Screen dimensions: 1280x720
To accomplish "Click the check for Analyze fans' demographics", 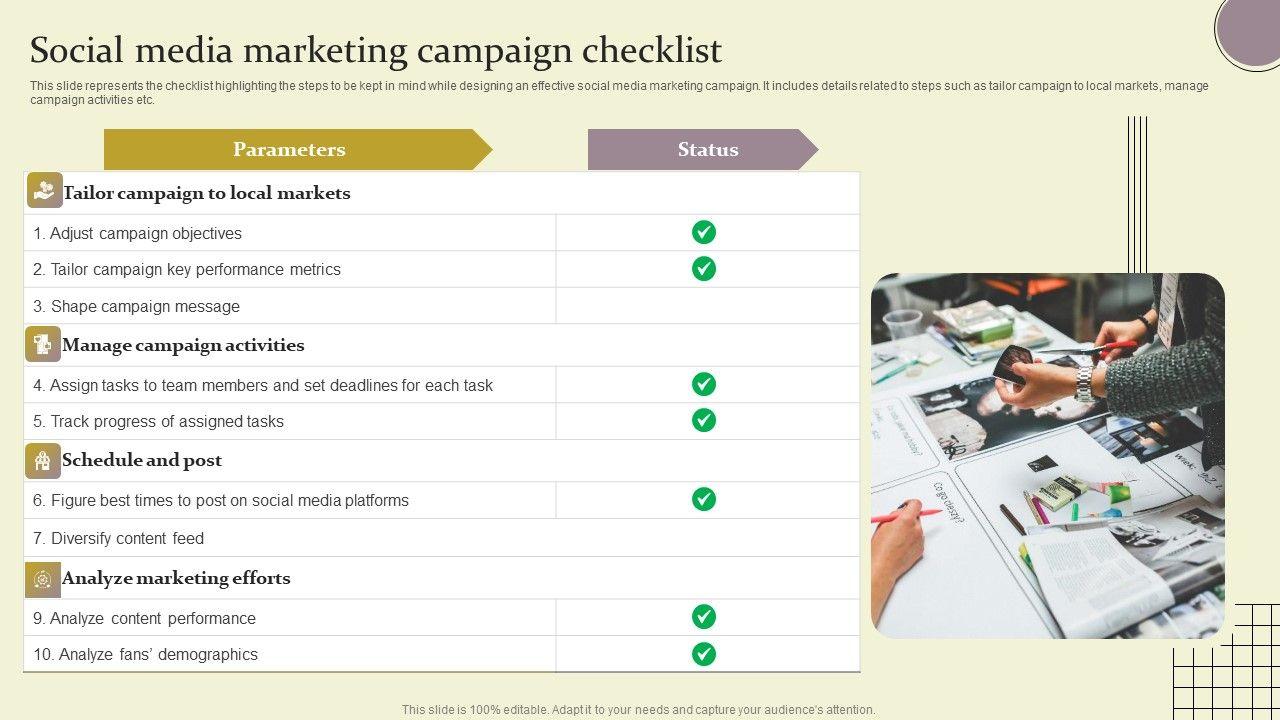I will (704, 654).
